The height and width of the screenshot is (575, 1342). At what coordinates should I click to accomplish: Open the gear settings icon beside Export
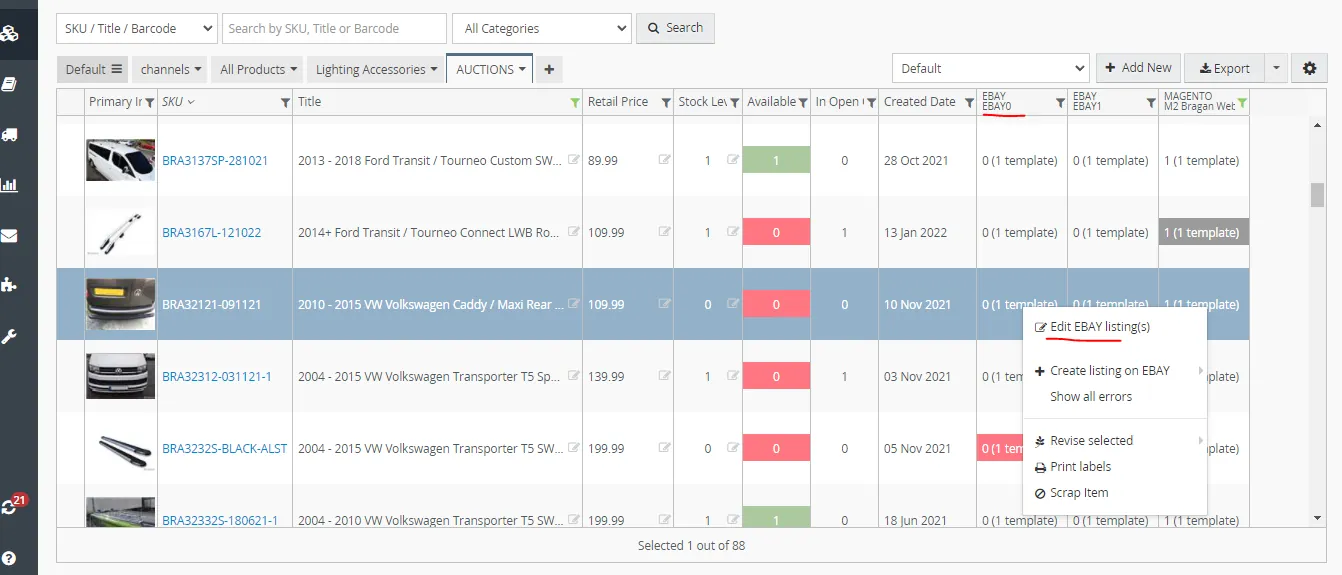click(x=1310, y=68)
